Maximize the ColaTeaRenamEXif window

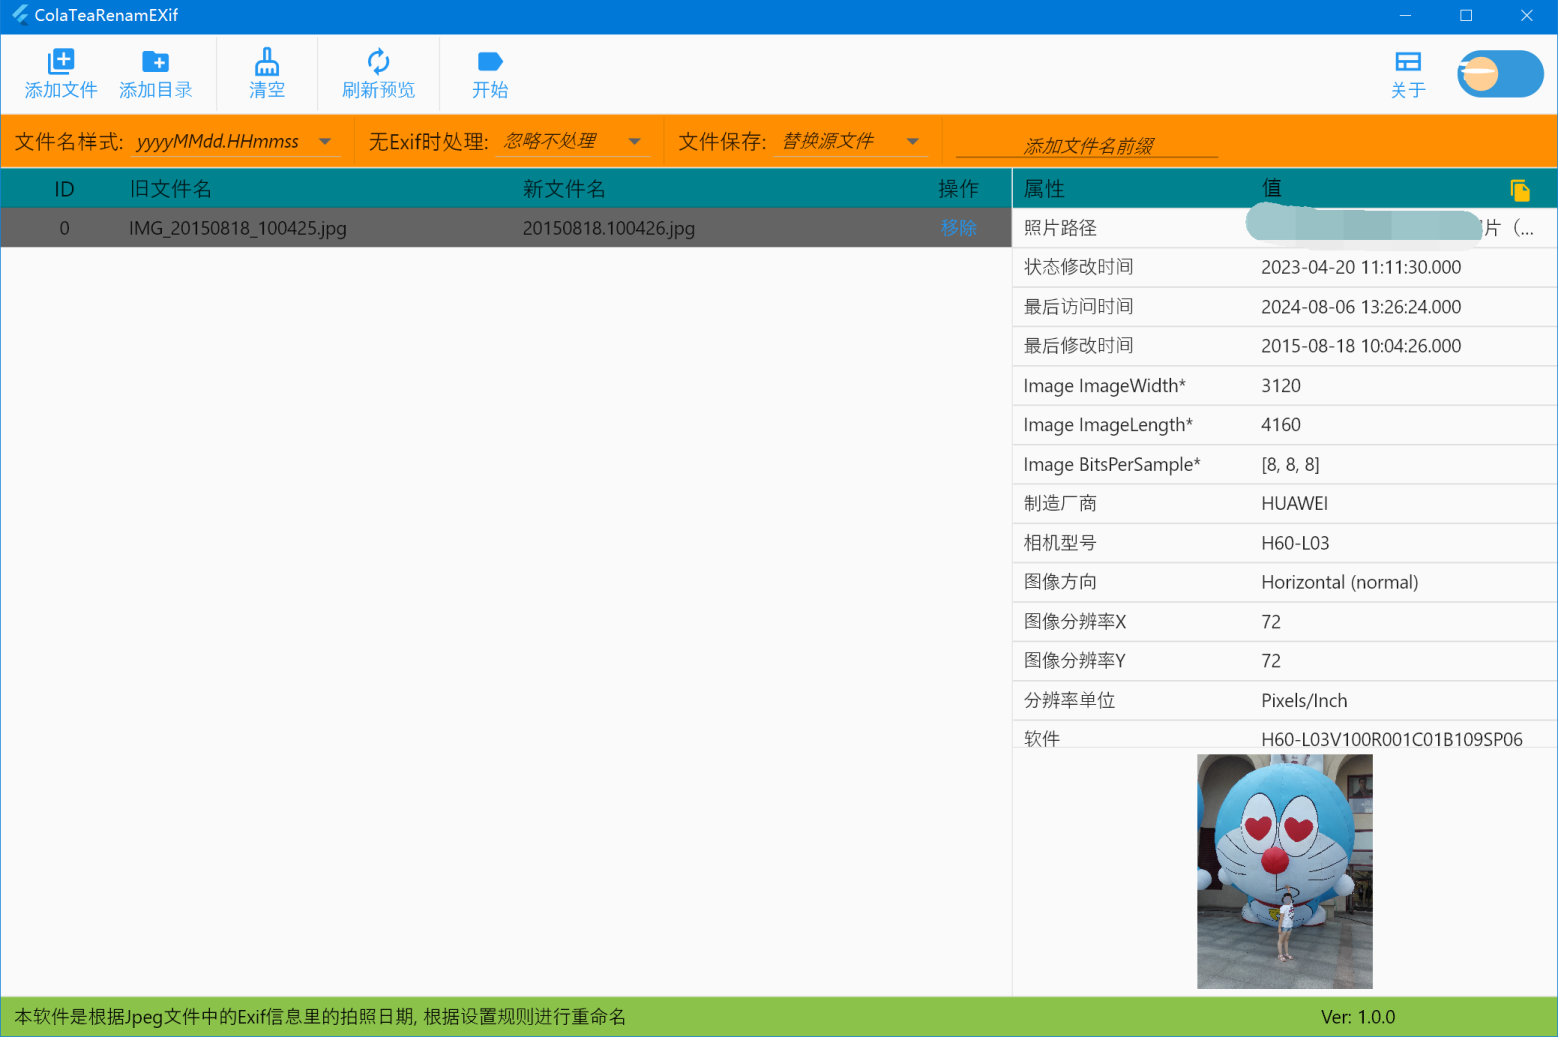tap(1466, 16)
